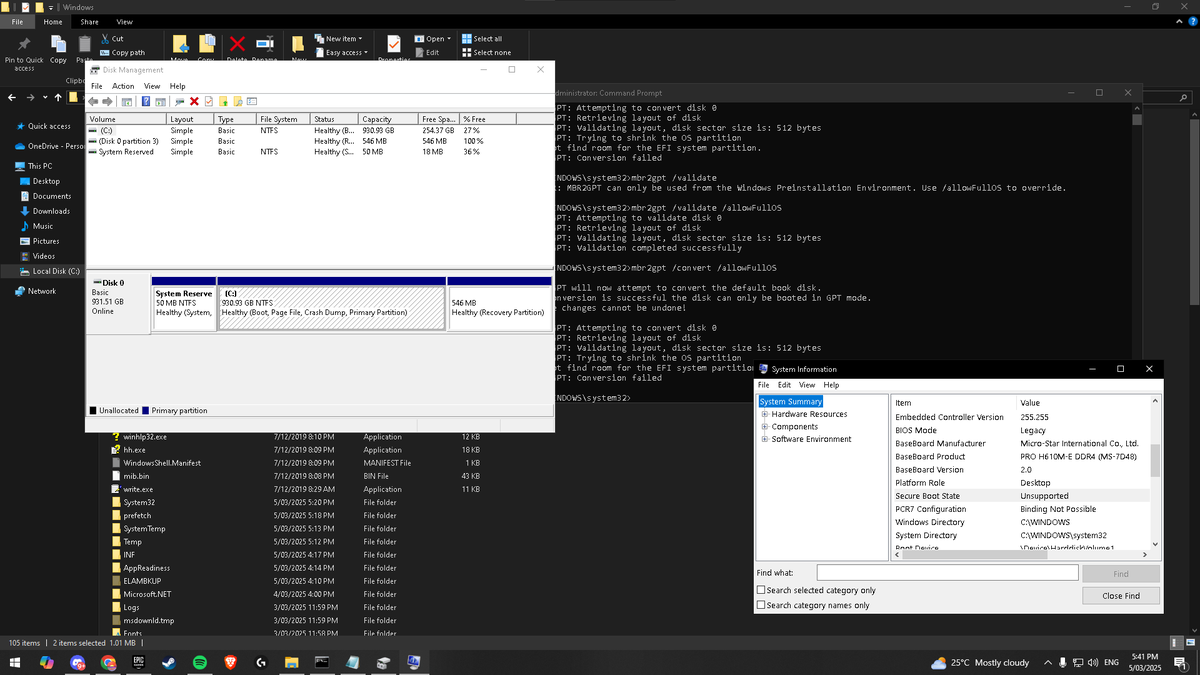The width and height of the screenshot is (1200, 675).
Task: Click magnifier search icon in Disk Management toolbar
Action: [237, 101]
